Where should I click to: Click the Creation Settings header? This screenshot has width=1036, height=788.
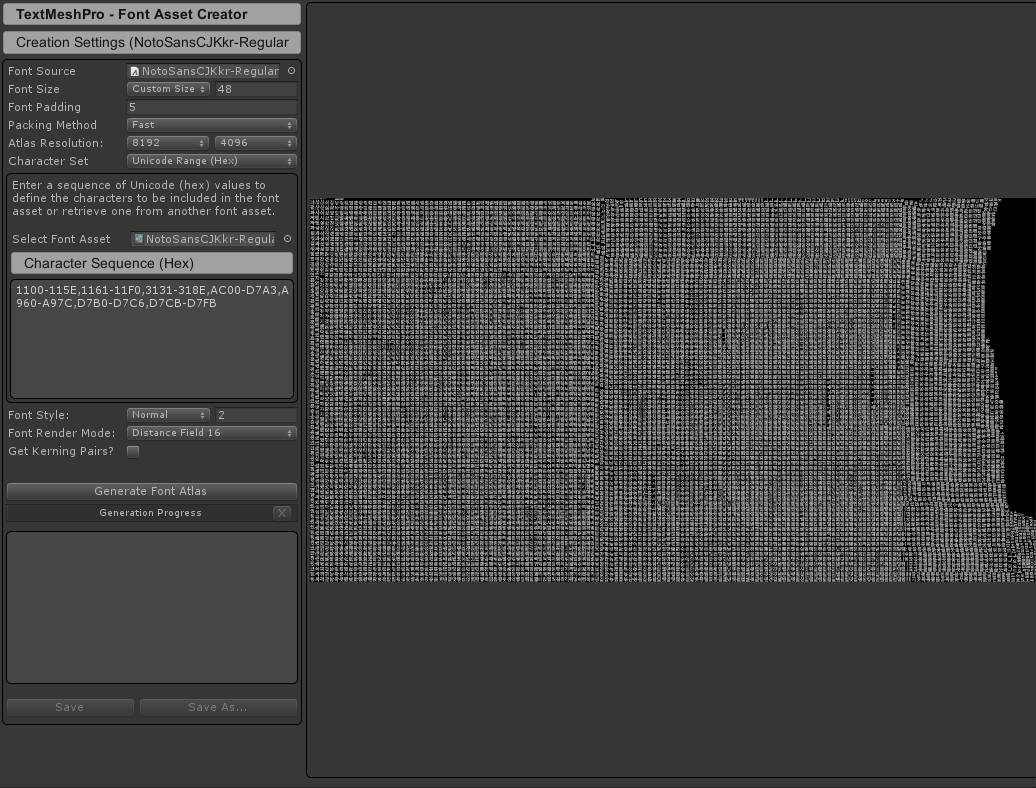(151, 42)
